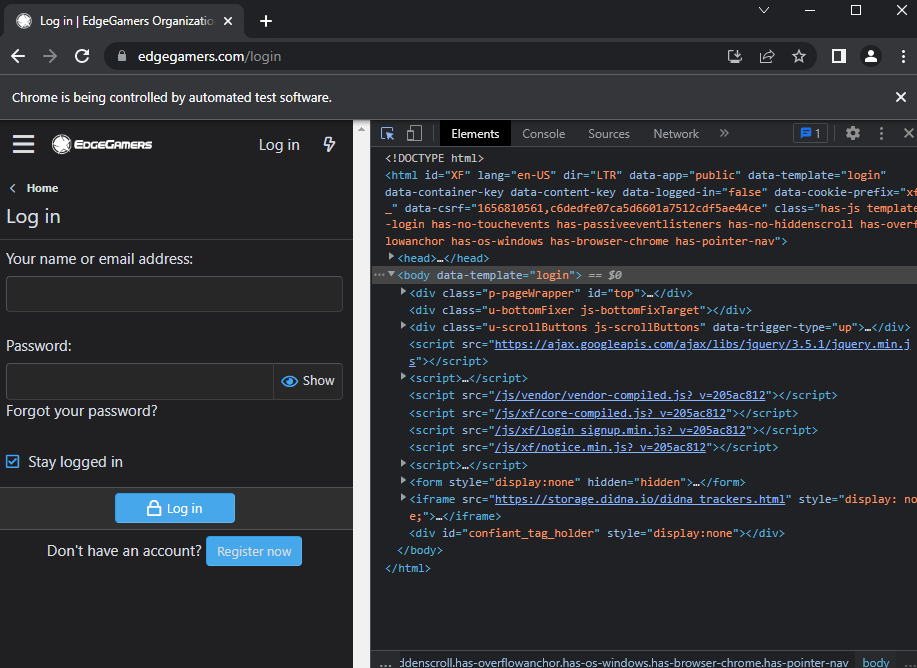Image resolution: width=917 pixels, height=668 pixels.
Task: Click the Log in link in site header
Action: [x=279, y=144]
